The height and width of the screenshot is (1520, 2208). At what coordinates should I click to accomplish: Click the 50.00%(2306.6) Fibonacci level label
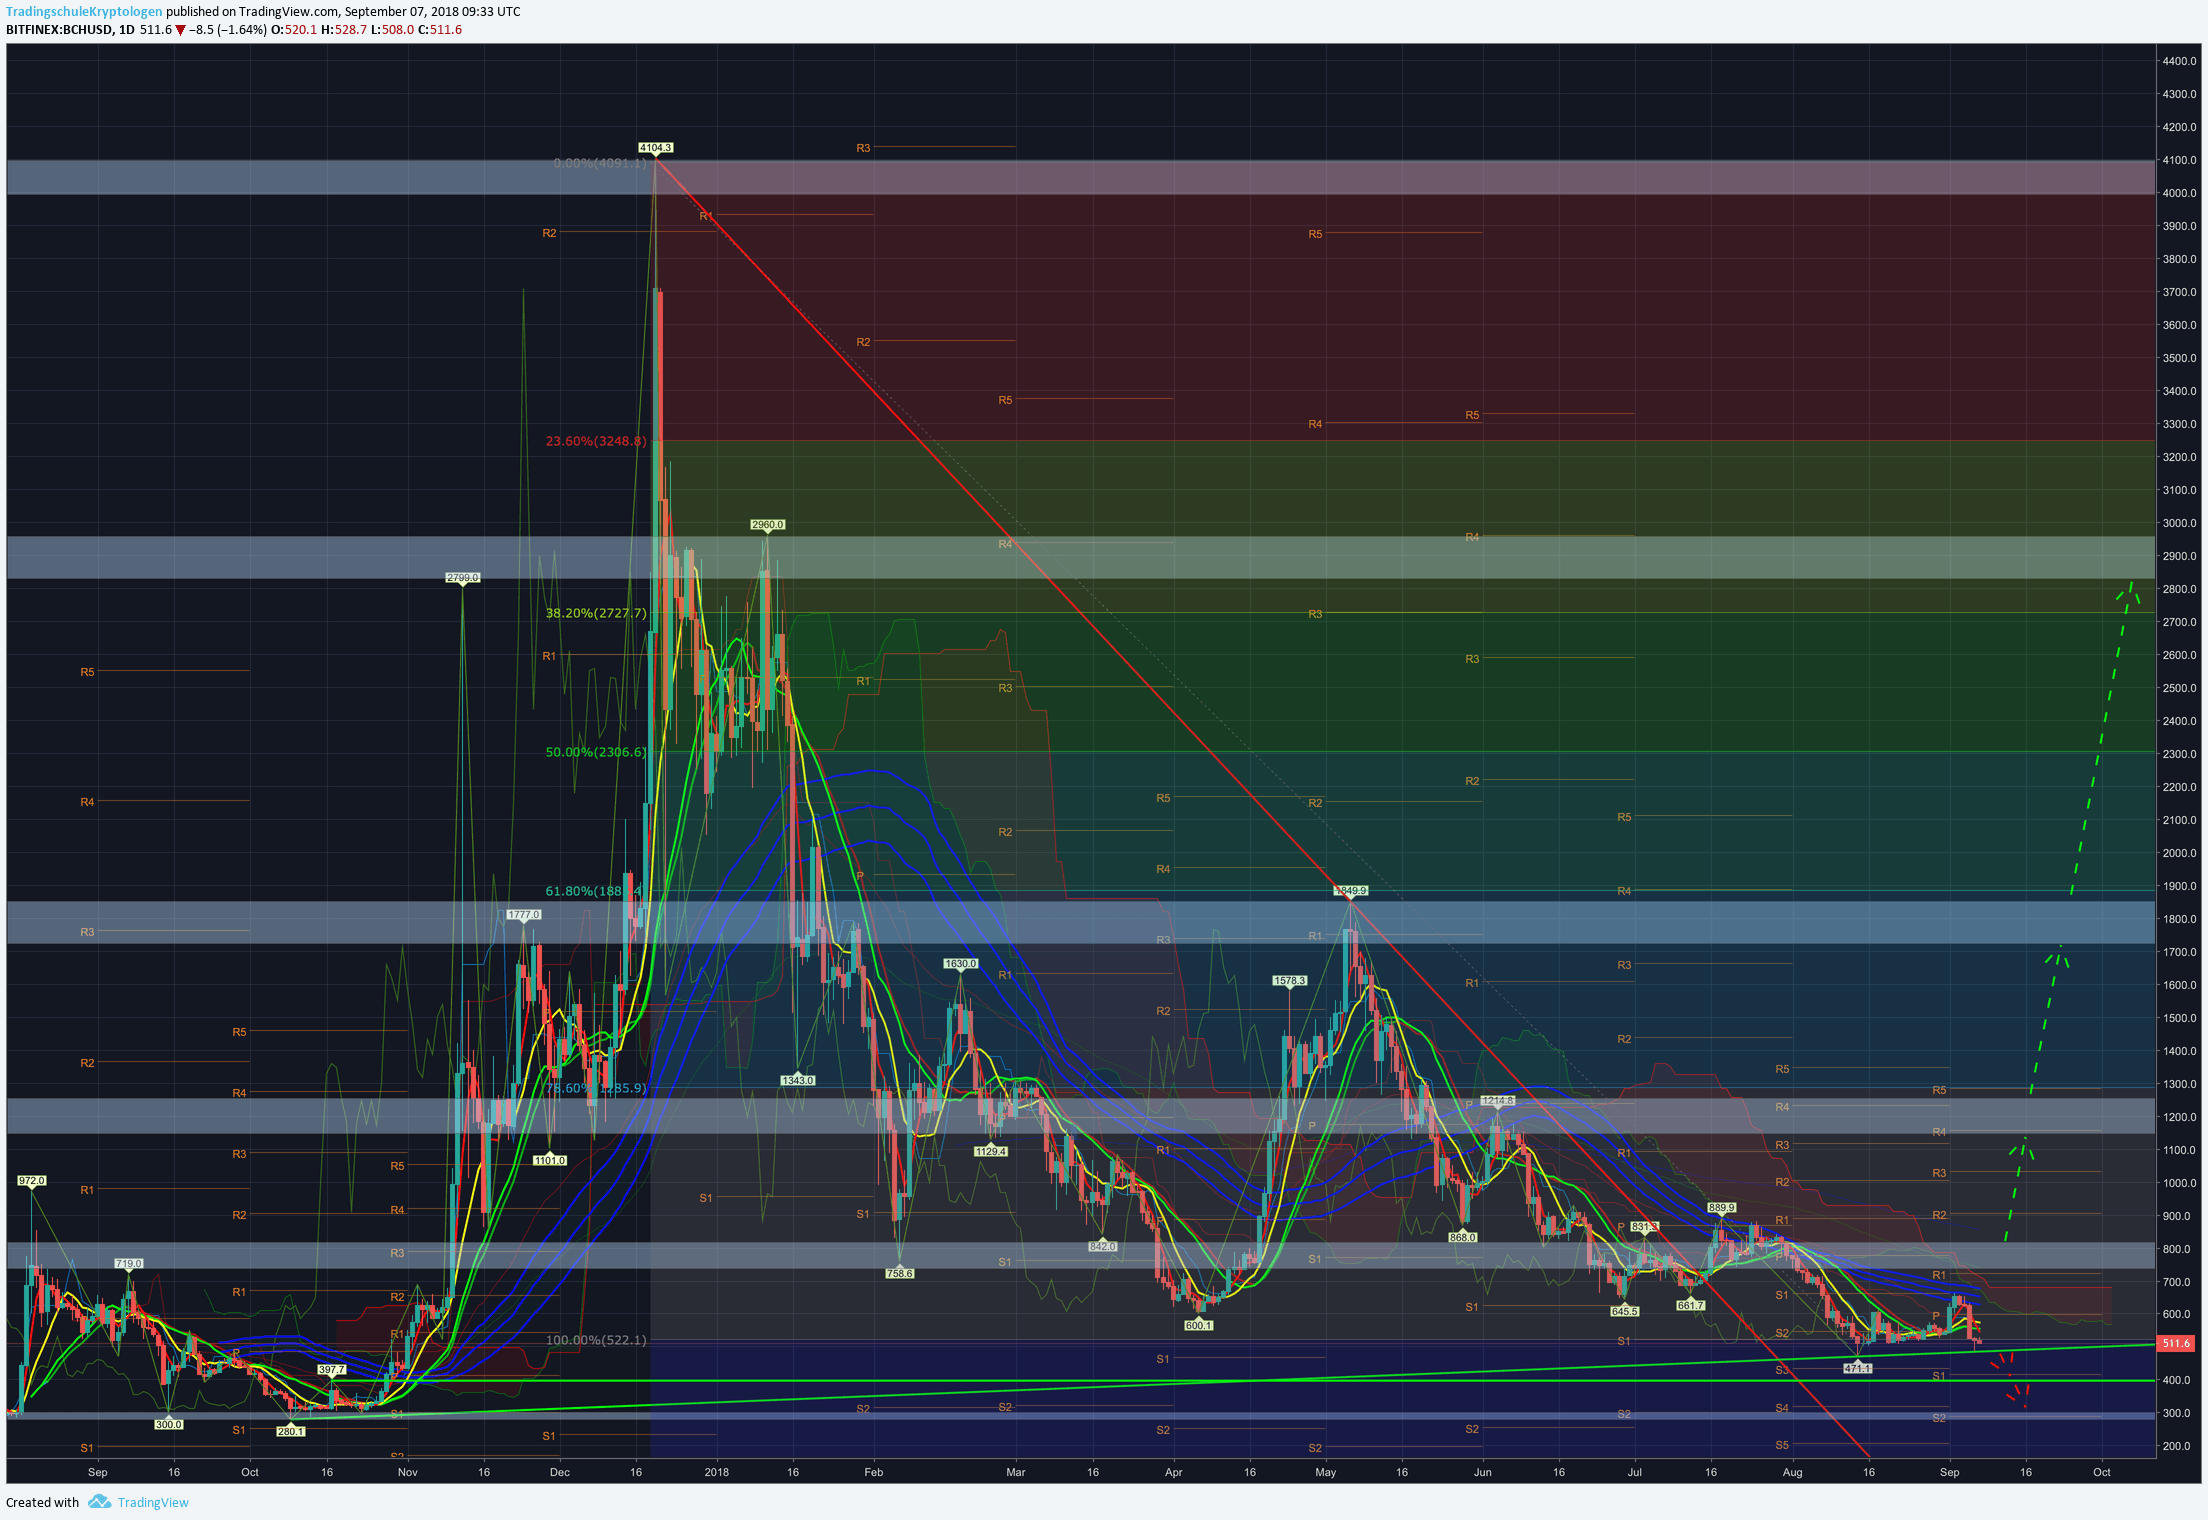pos(596,752)
